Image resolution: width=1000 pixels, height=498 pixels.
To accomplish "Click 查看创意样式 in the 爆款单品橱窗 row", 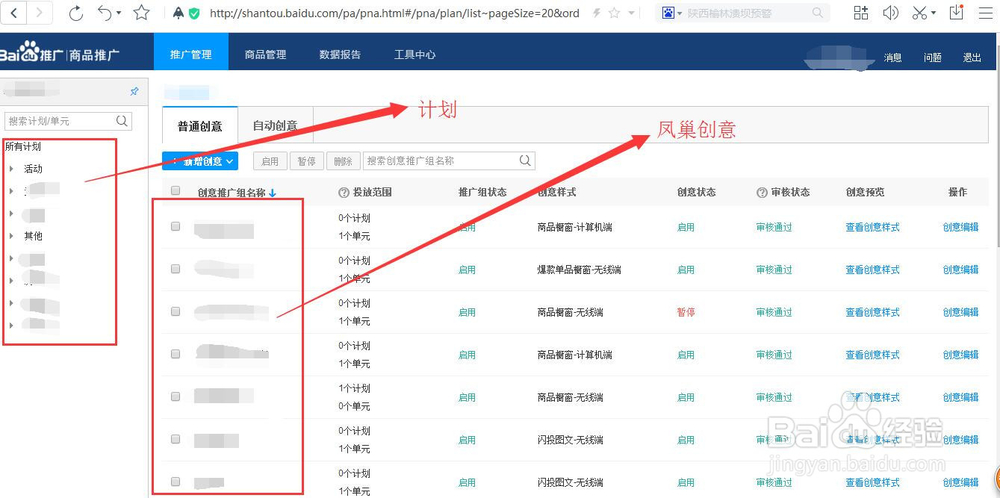I will pos(872,270).
